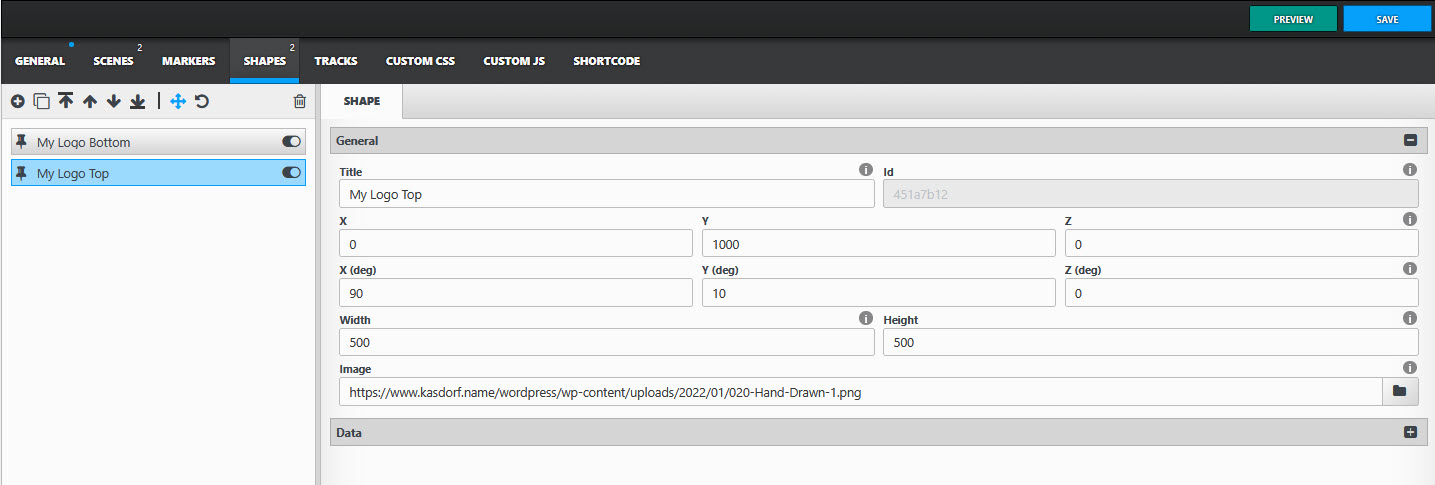Move selected shape up one position
Viewport: 1435px width, 485px height.
tap(90, 101)
